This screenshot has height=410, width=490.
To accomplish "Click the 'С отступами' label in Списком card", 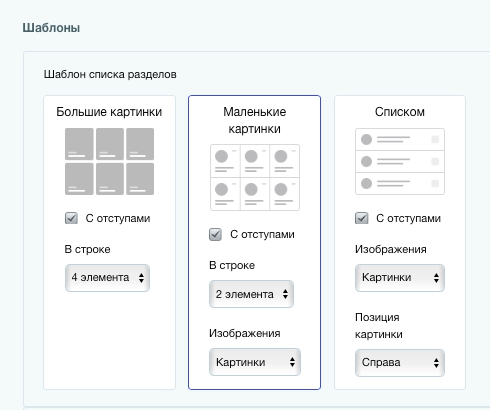I will point(408,218).
